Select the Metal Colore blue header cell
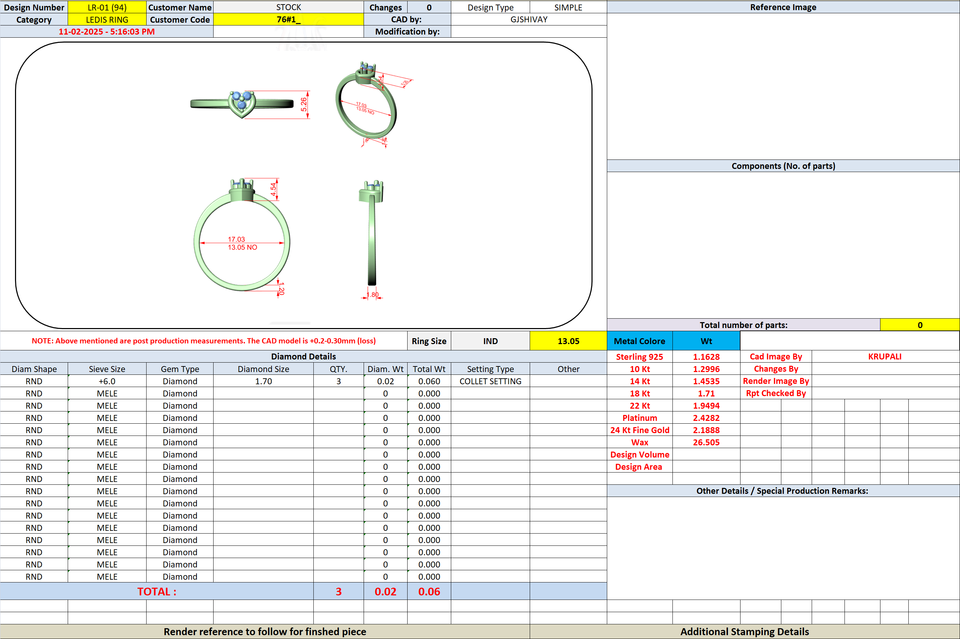The image size is (960, 639). tap(639, 341)
